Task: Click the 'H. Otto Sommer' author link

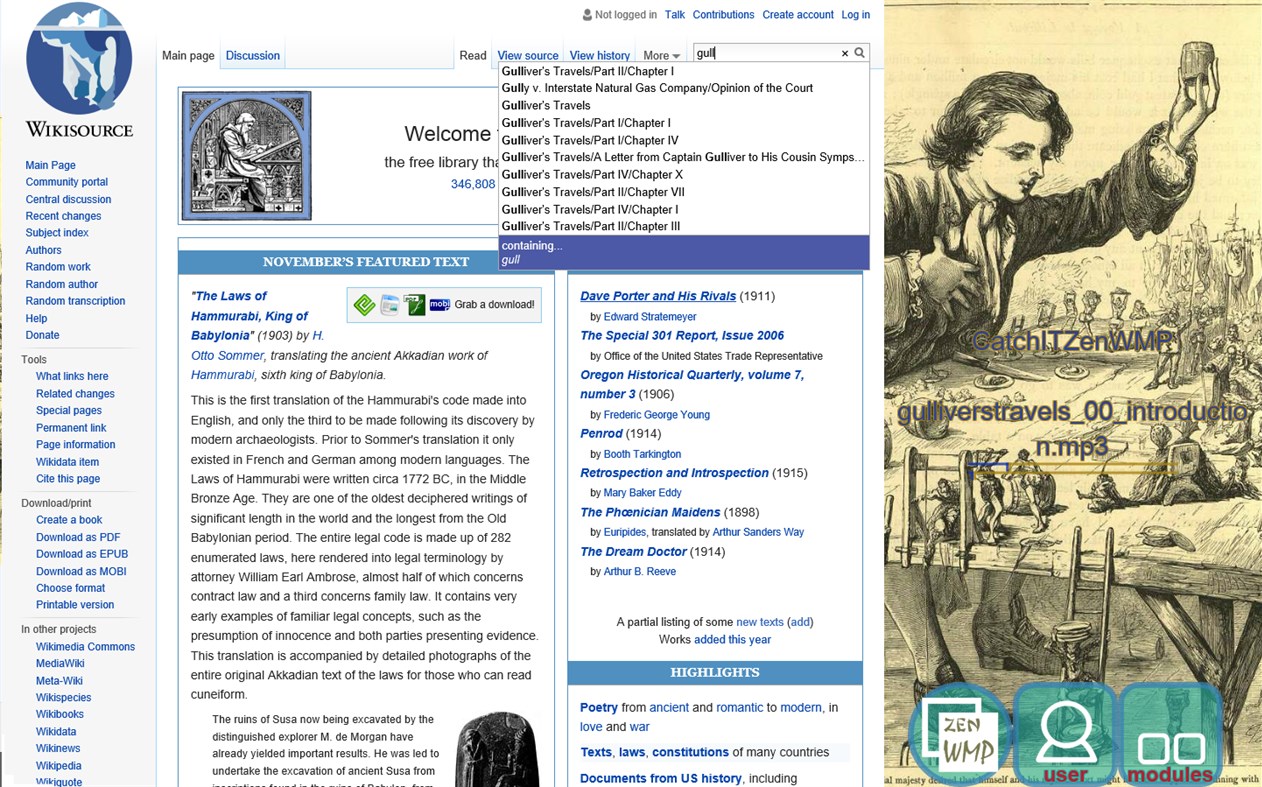Action: pos(258,345)
